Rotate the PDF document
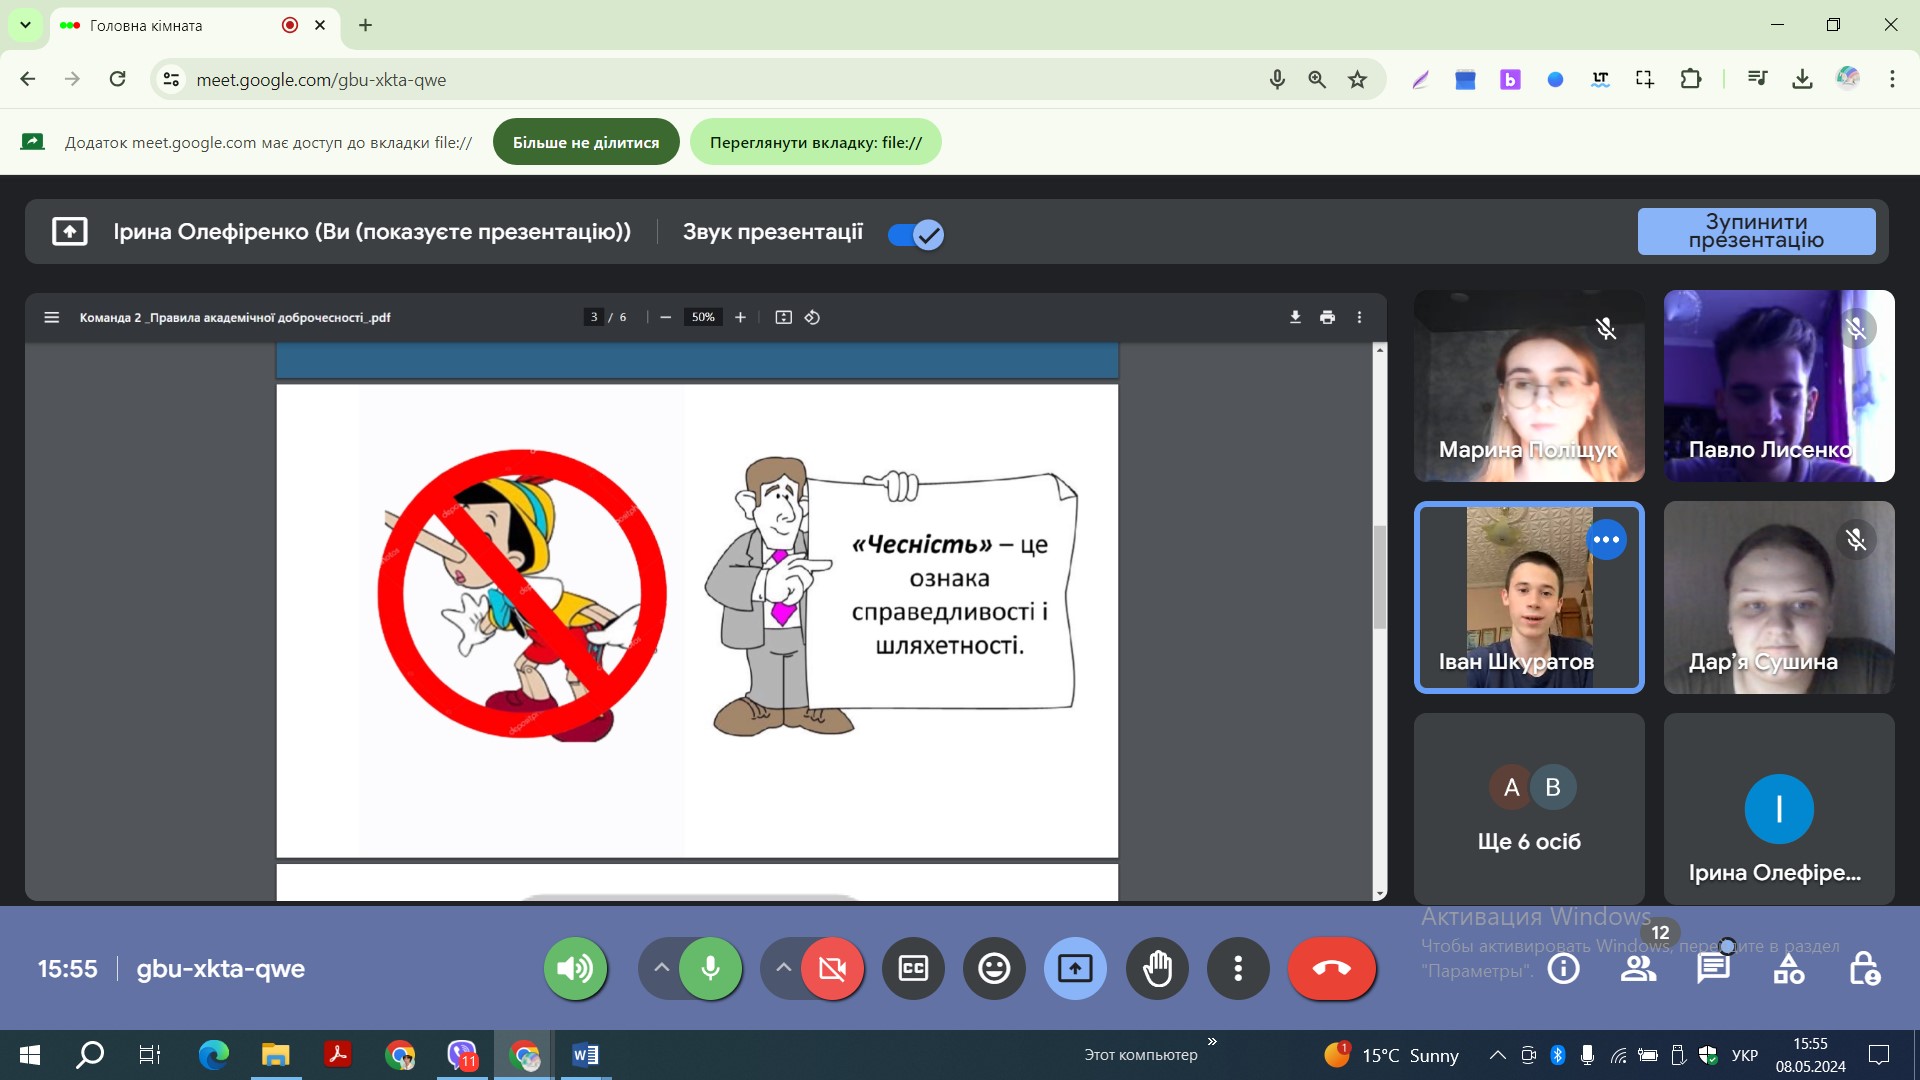1920x1080 pixels. click(812, 317)
